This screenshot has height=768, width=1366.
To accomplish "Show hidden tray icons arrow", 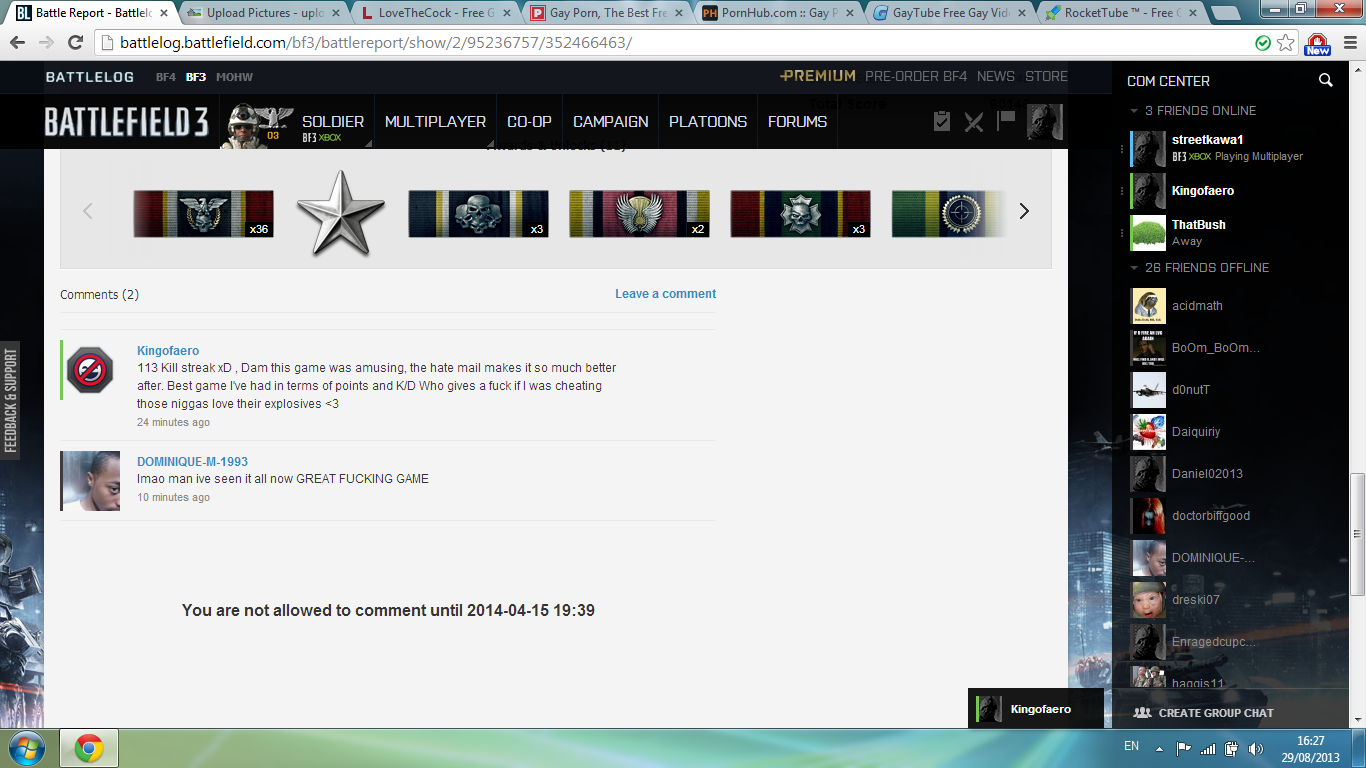I will pos(1159,748).
